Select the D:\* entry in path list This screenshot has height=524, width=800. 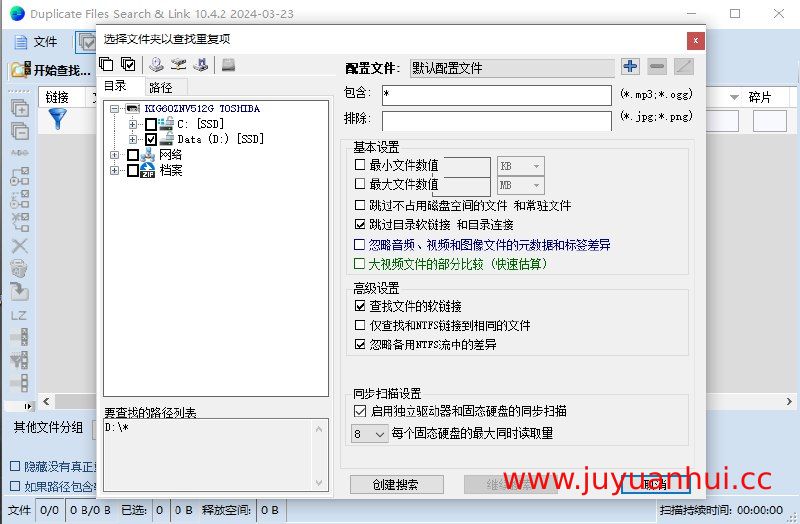pyautogui.click(x=117, y=428)
